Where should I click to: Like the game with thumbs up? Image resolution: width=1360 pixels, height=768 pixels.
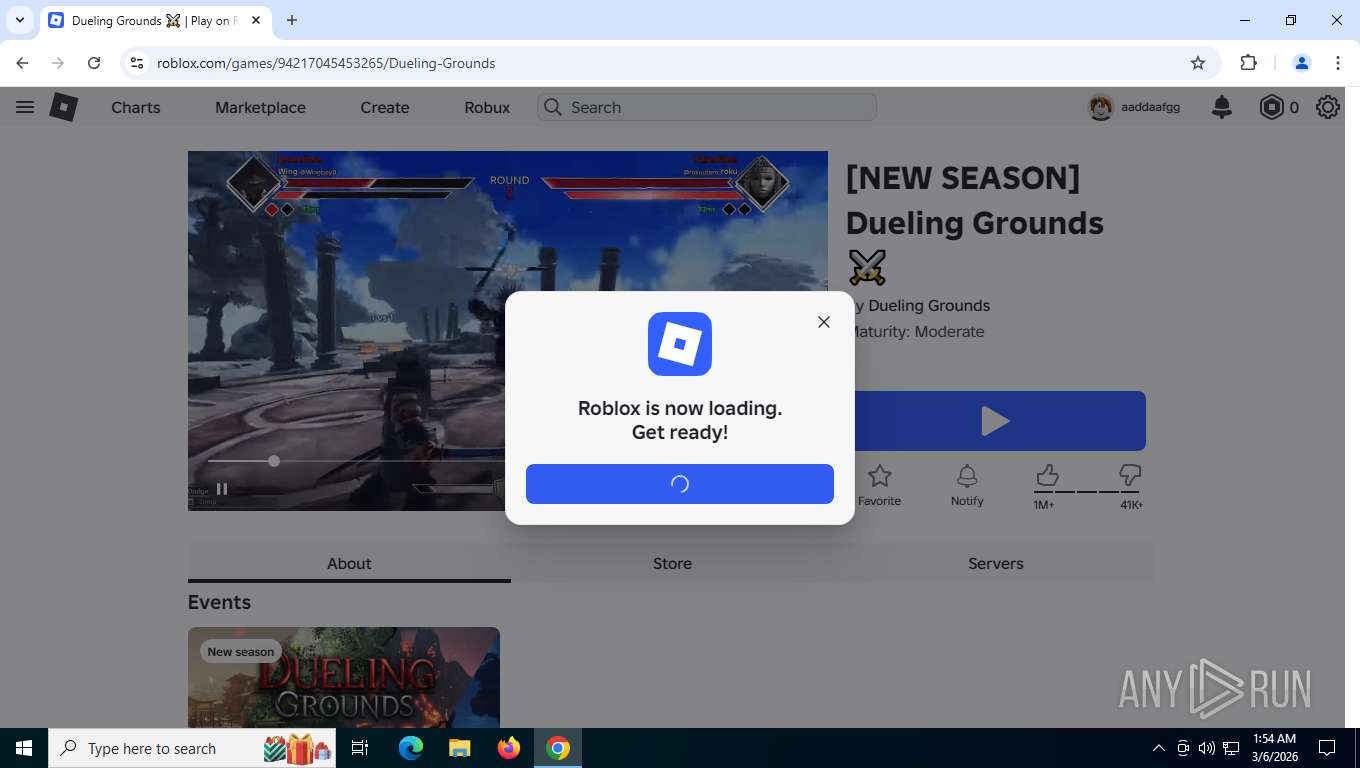pos(1046,475)
